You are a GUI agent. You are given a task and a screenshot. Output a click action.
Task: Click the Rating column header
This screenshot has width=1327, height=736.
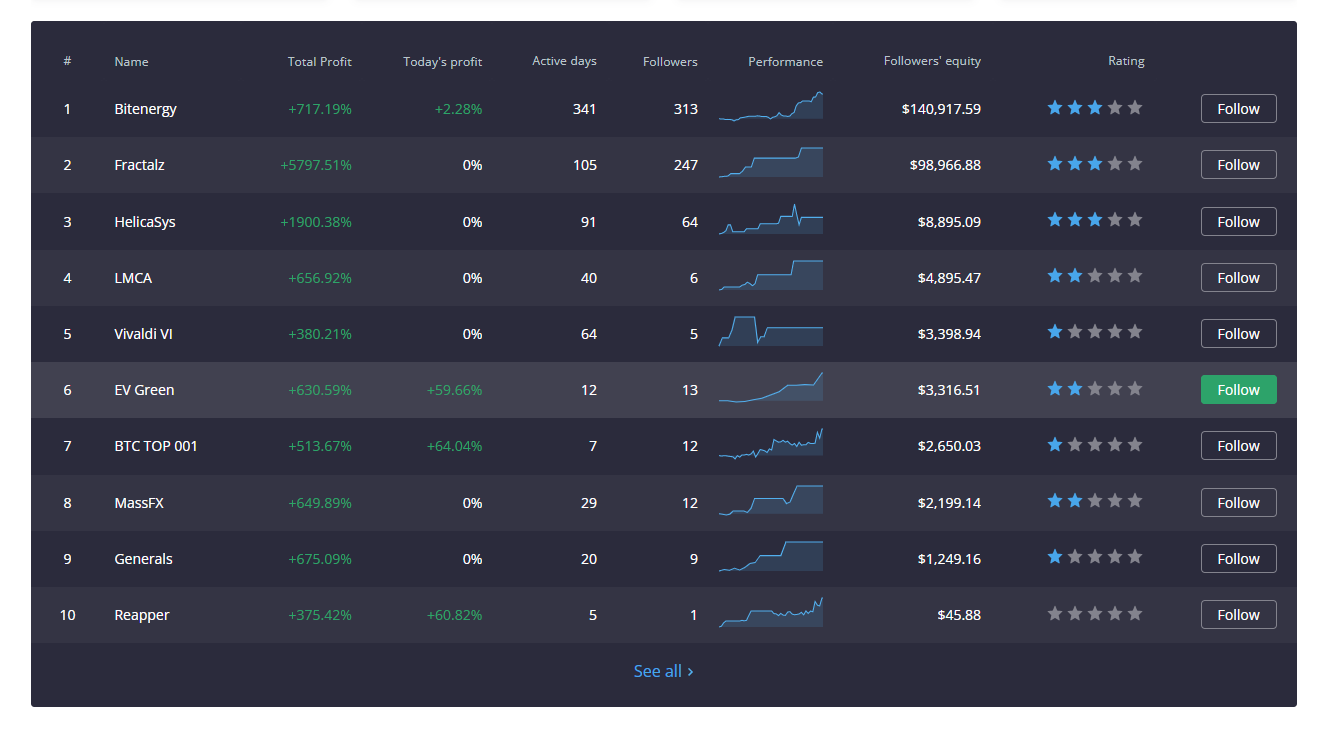pos(1126,61)
